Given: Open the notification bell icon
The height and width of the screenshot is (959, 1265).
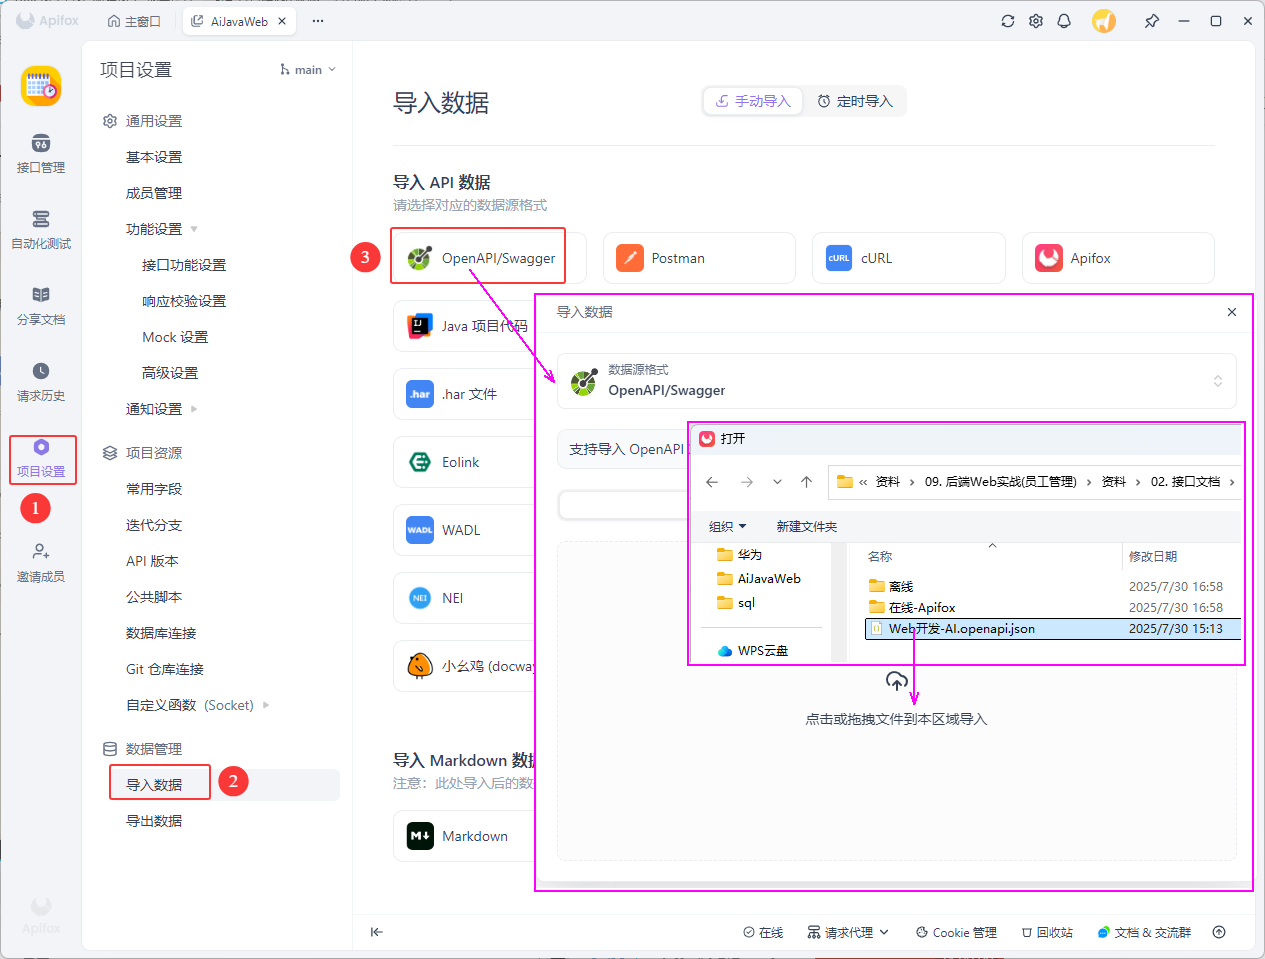Looking at the screenshot, I should coord(1064,21).
